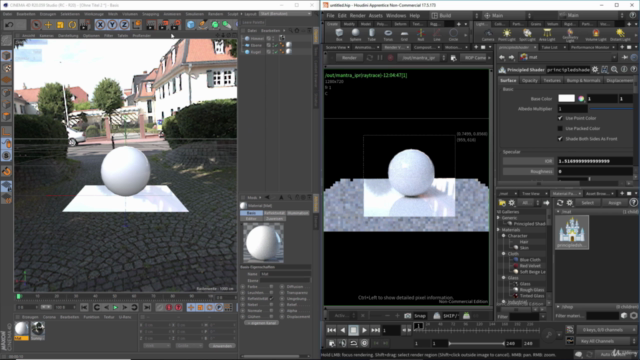This screenshot has width=640, height=360.
Task: Open ROP Camera dropdown in render view
Action: [x=476, y=58]
